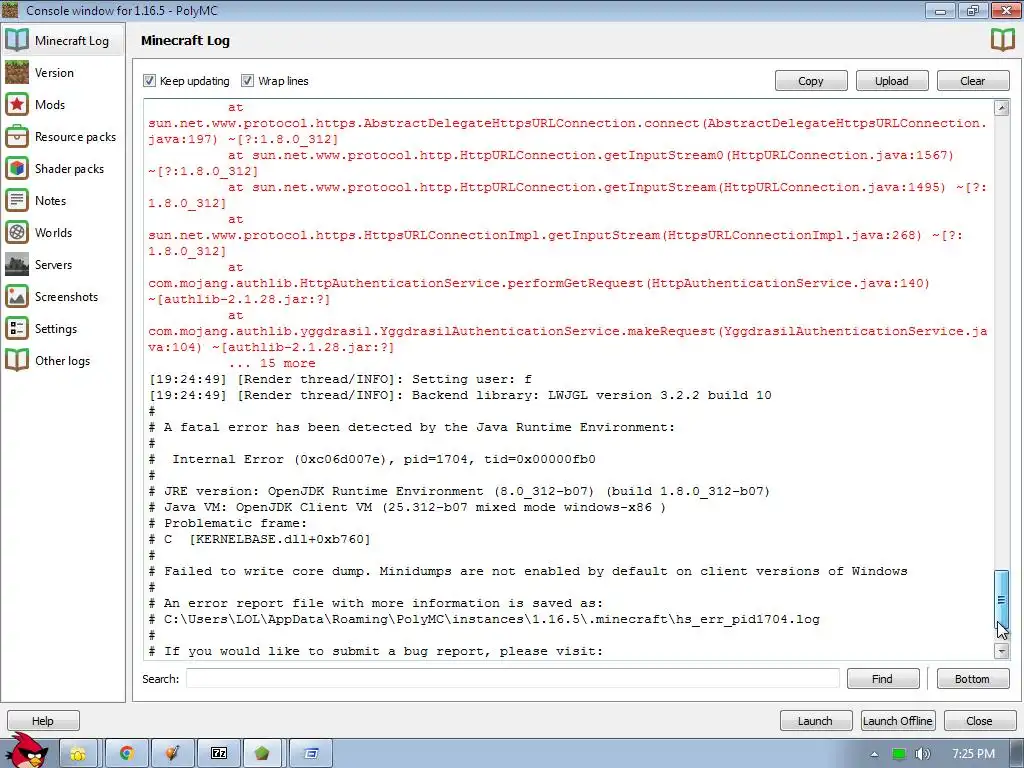Click the 'KERNELBASE.dll+0xb760' log line
1024x768 pixels.
(x=259, y=539)
